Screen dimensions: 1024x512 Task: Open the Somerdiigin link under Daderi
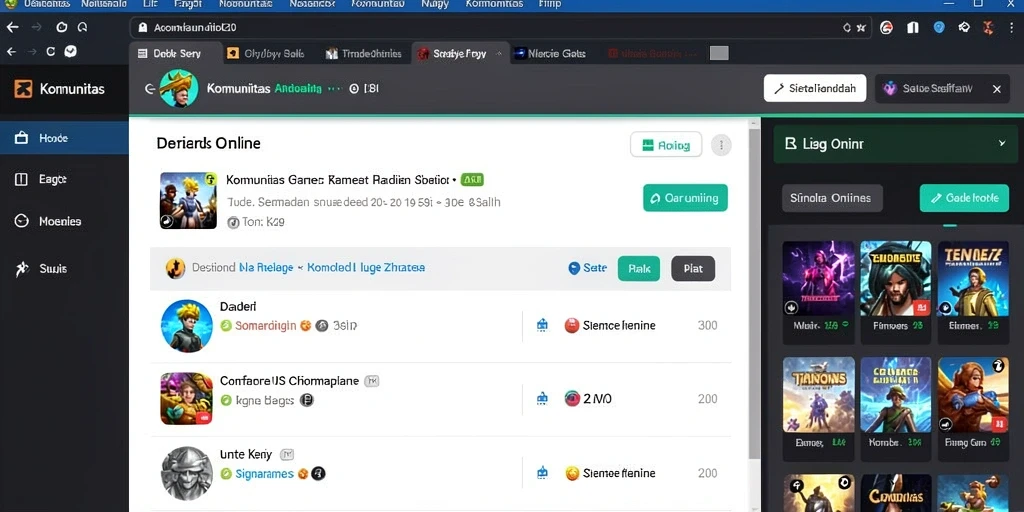tap(265, 325)
